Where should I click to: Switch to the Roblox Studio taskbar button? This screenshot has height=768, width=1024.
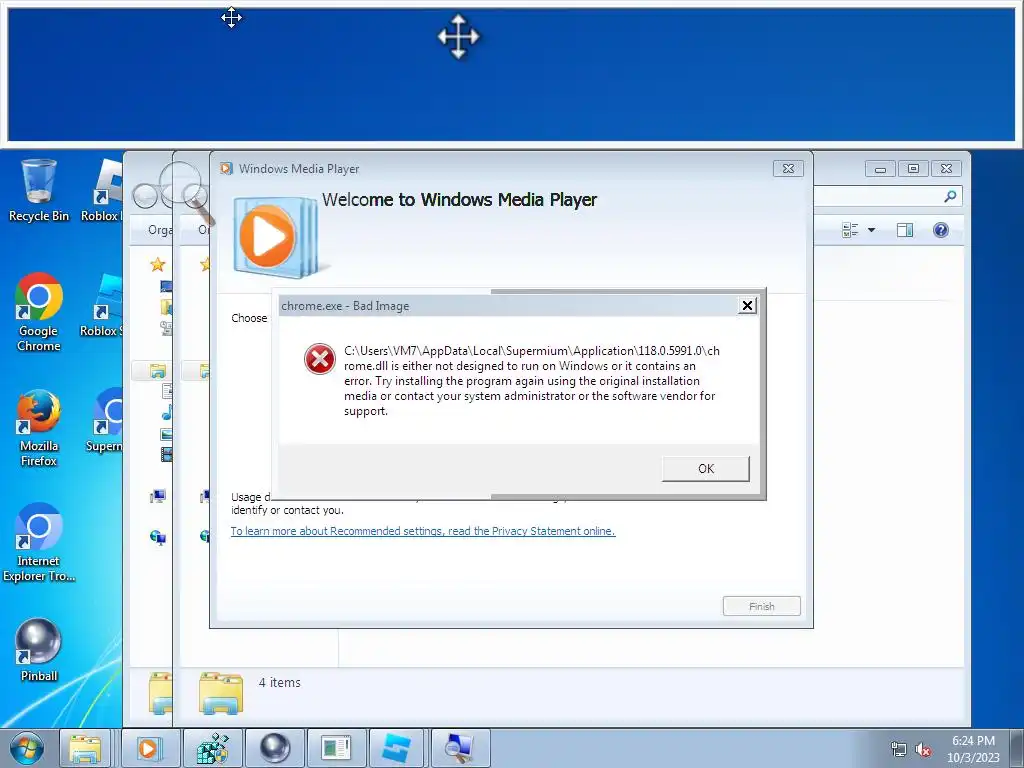pos(398,748)
